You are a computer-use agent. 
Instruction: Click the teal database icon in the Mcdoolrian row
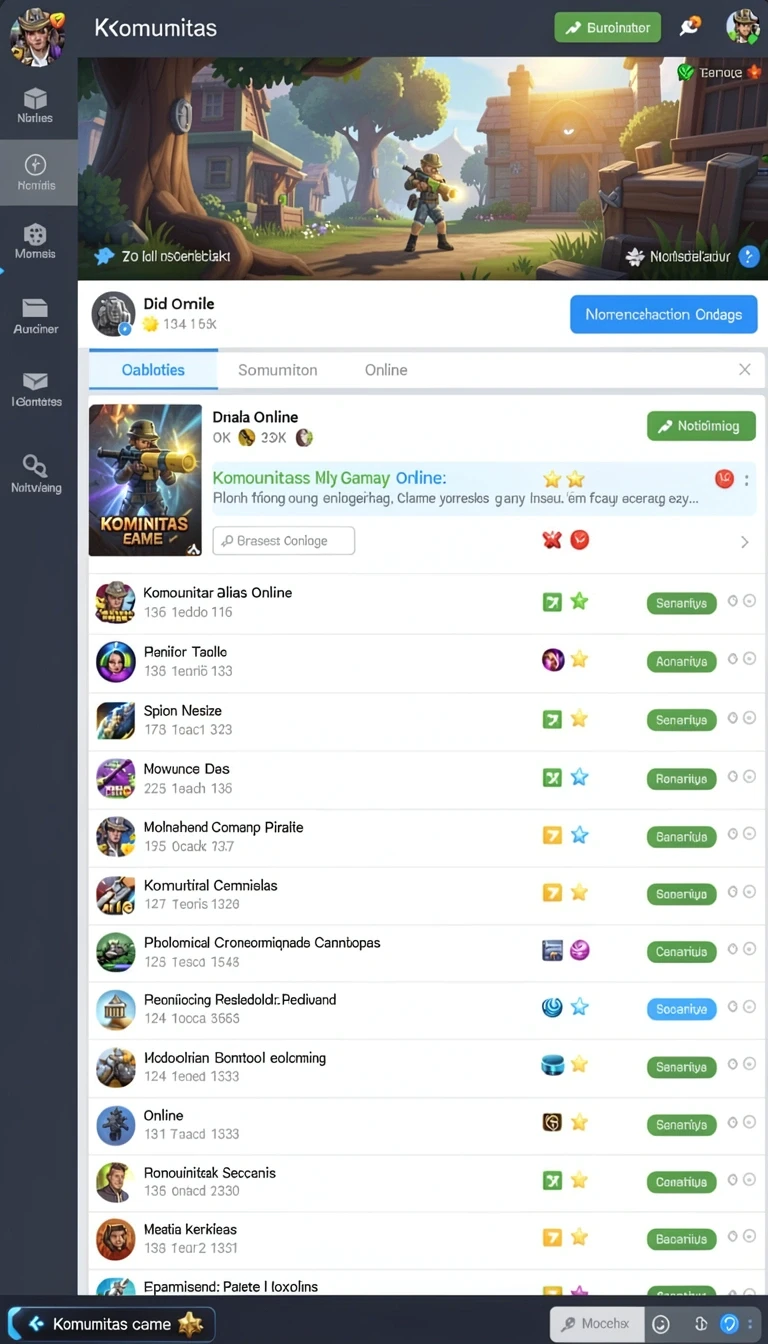pos(552,1066)
